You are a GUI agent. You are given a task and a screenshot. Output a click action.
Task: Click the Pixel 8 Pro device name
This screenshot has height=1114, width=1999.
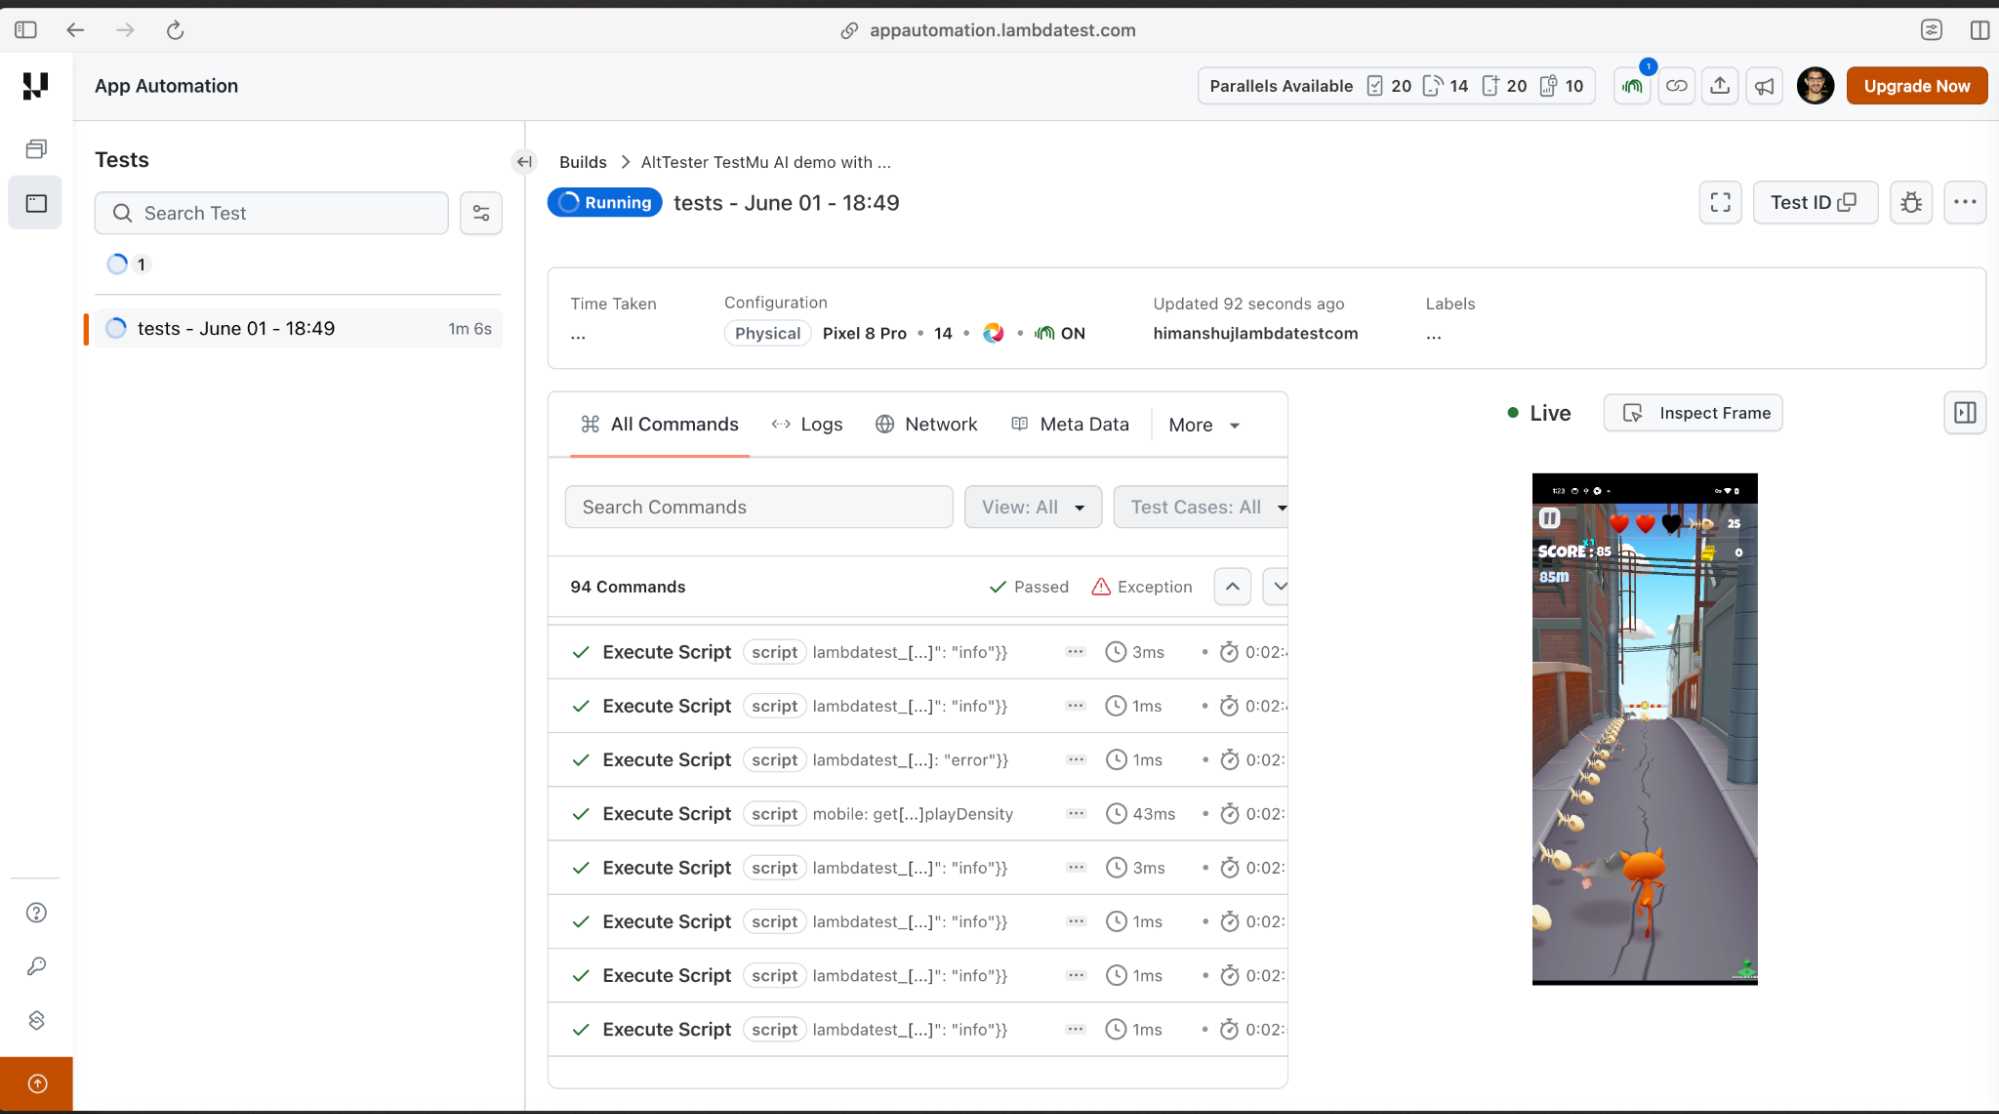(x=864, y=334)
